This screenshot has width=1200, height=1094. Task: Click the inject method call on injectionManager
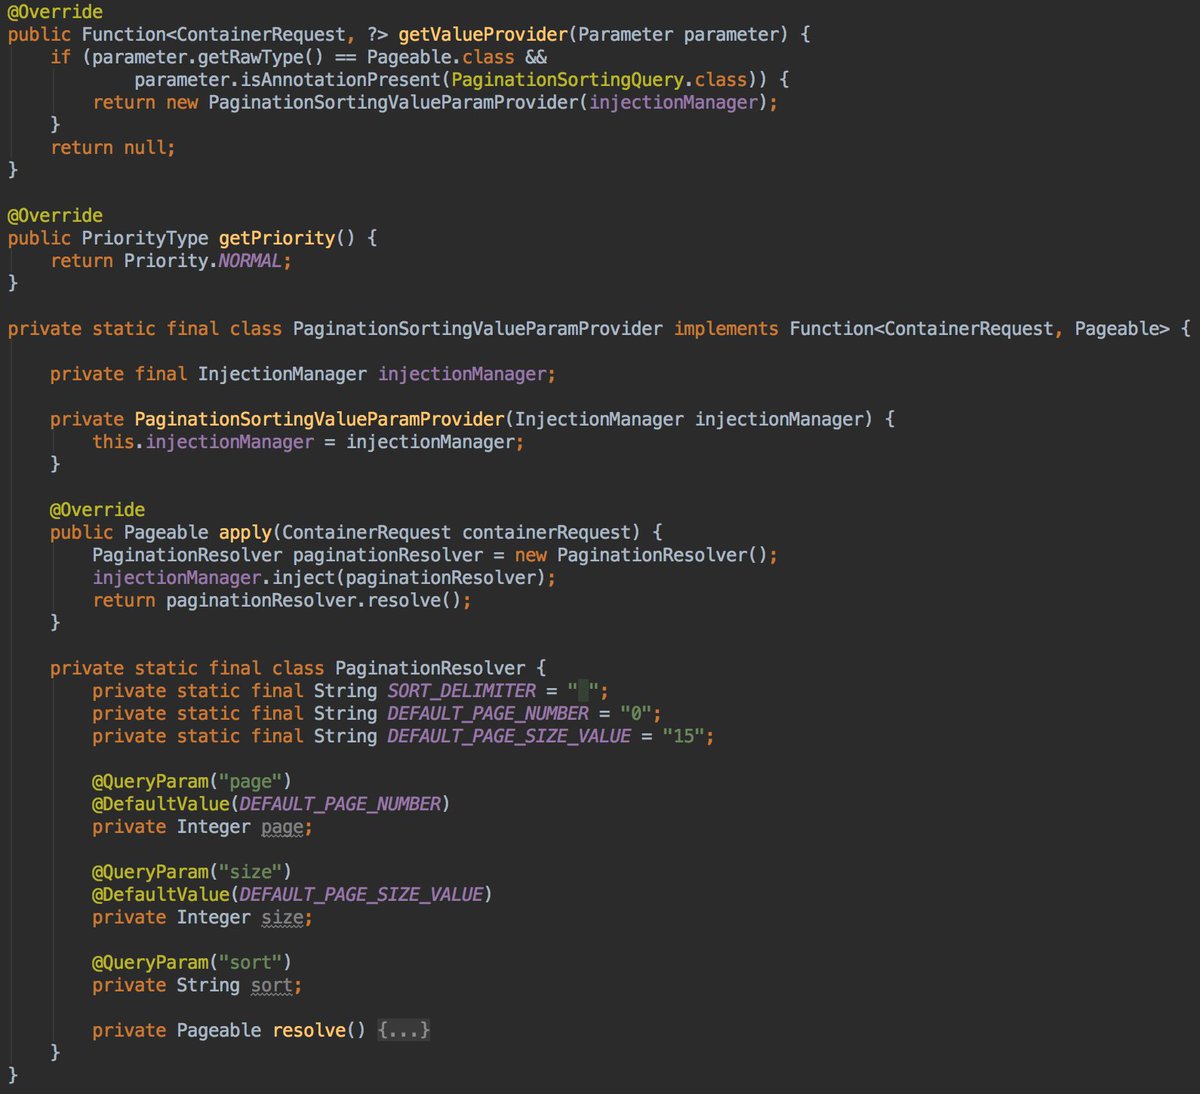click(x=302, y=577)
